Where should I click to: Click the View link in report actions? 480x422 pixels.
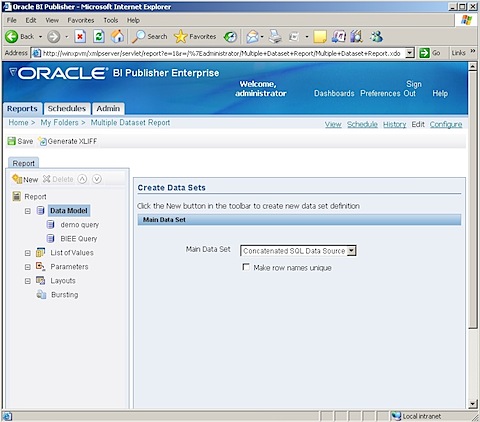click(x=333, y=124)
